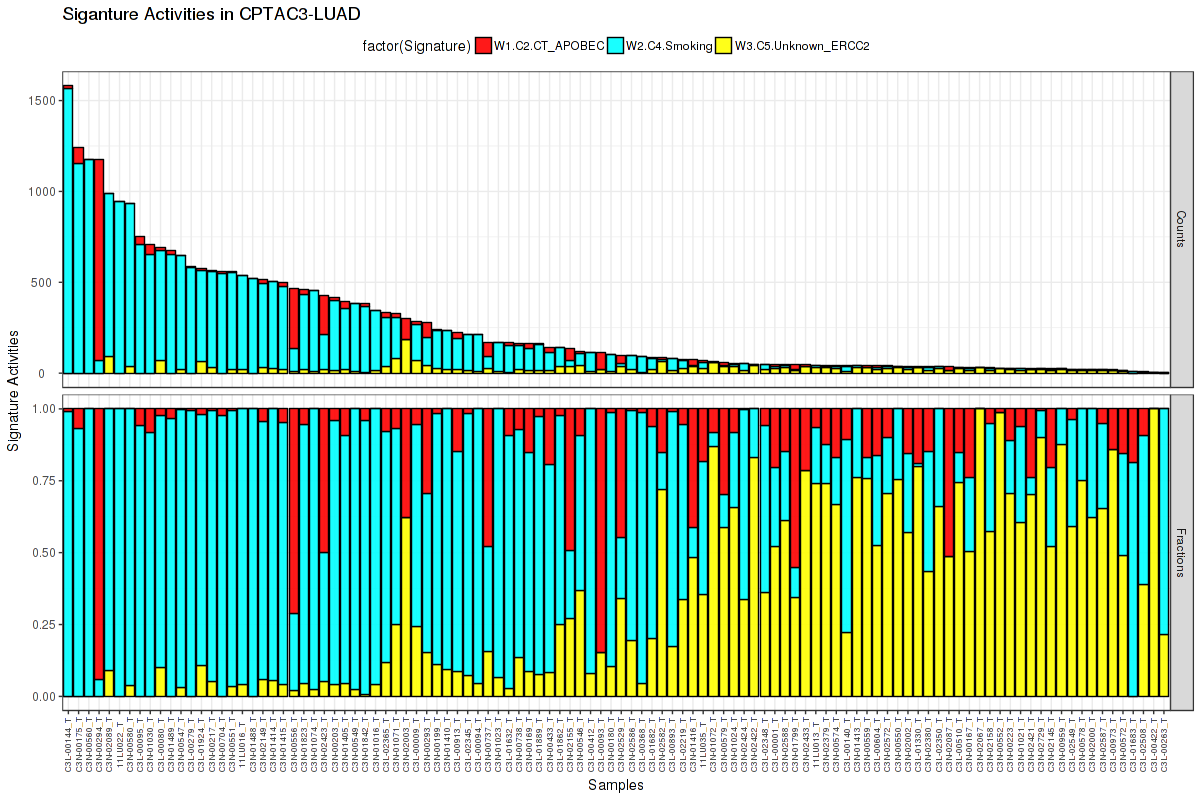This screenshot has width=1200, height=800.
Task: Select the Fractions facet strip label
Action: coord(1181,552)
